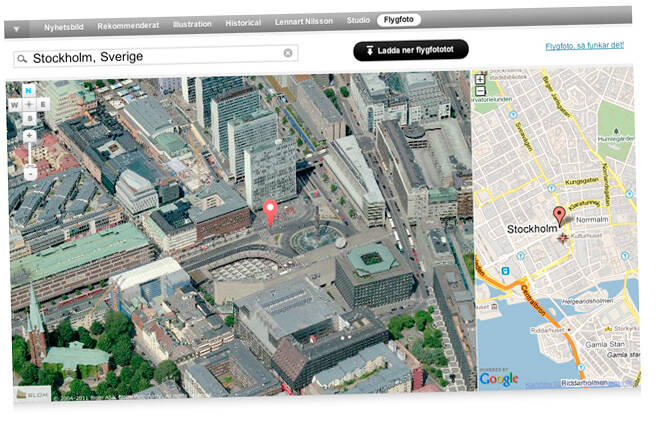Open the 'Flygfoto, så funkar det!' link

(x=585, y=46)
